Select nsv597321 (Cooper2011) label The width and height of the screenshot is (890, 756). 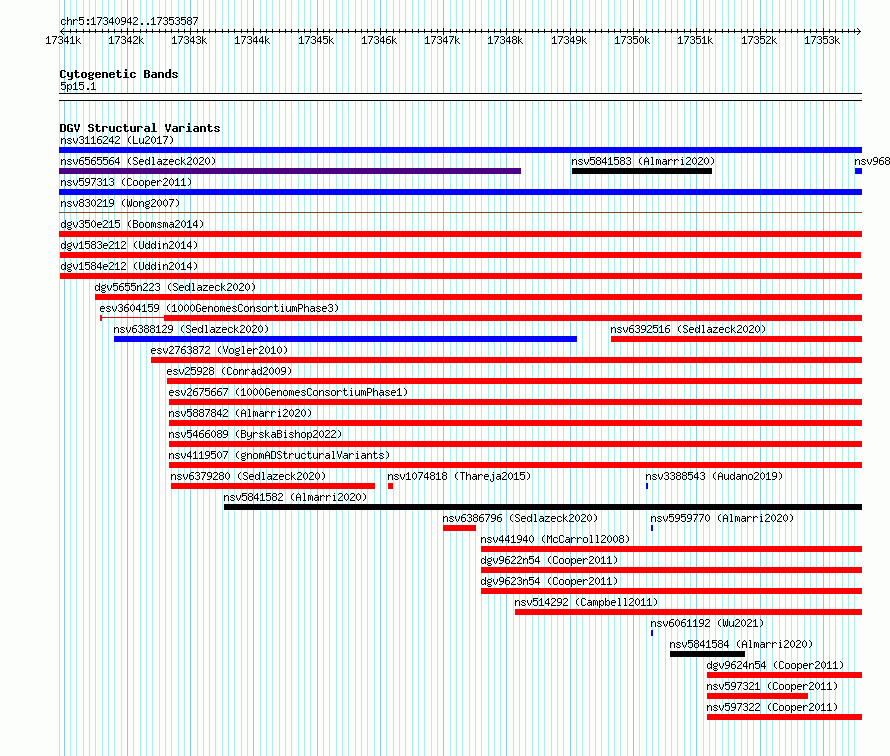772,686
